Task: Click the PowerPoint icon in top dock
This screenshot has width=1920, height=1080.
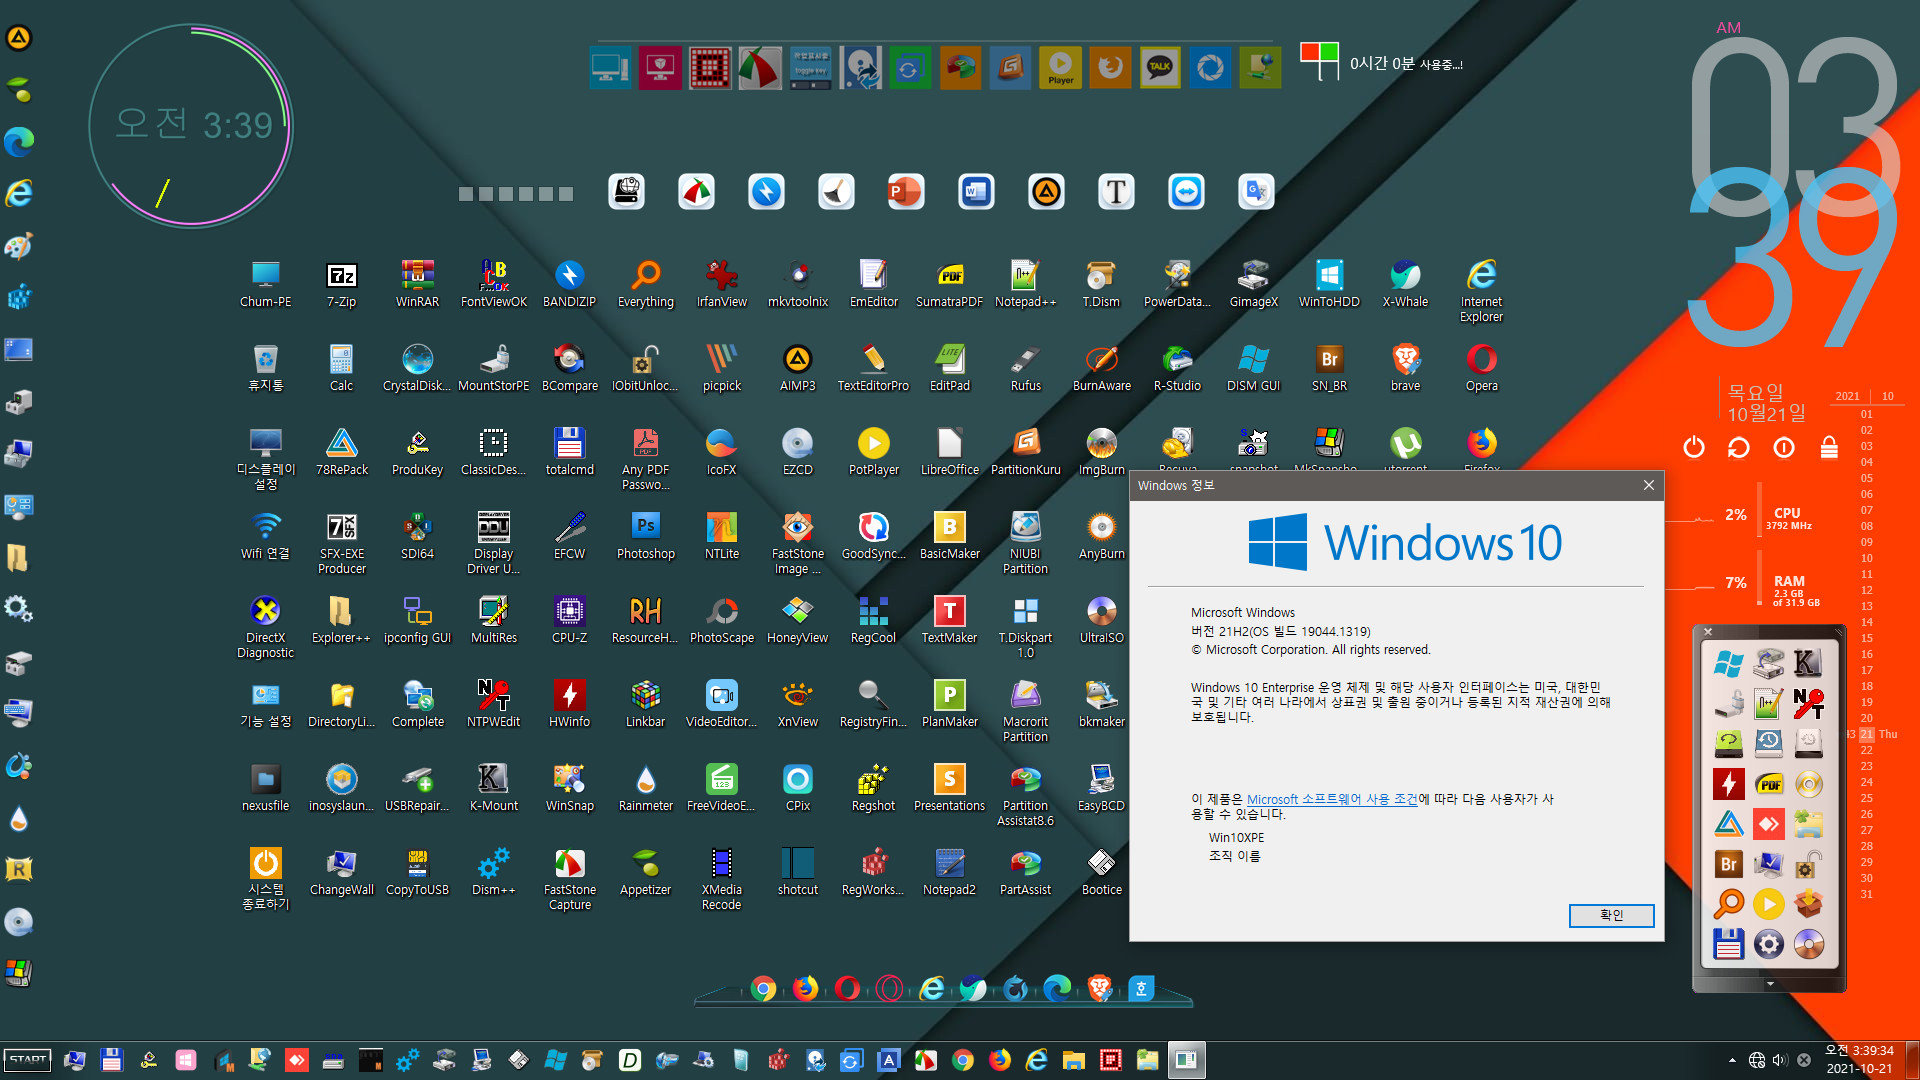Action: click(x=906, y=191)
